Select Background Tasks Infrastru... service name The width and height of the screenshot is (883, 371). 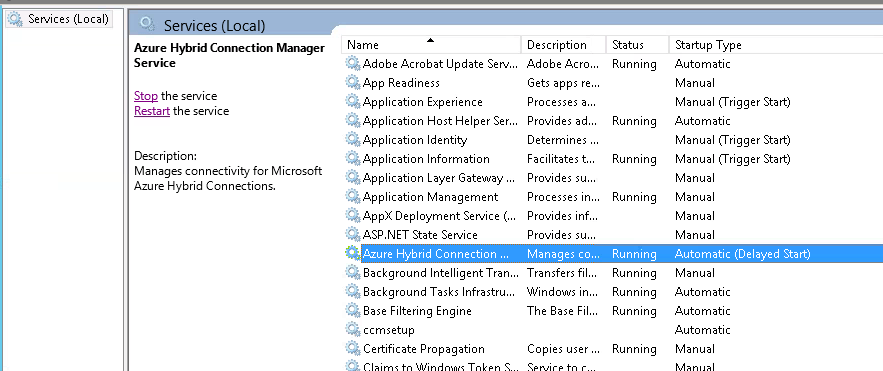(x=439, y=292)
